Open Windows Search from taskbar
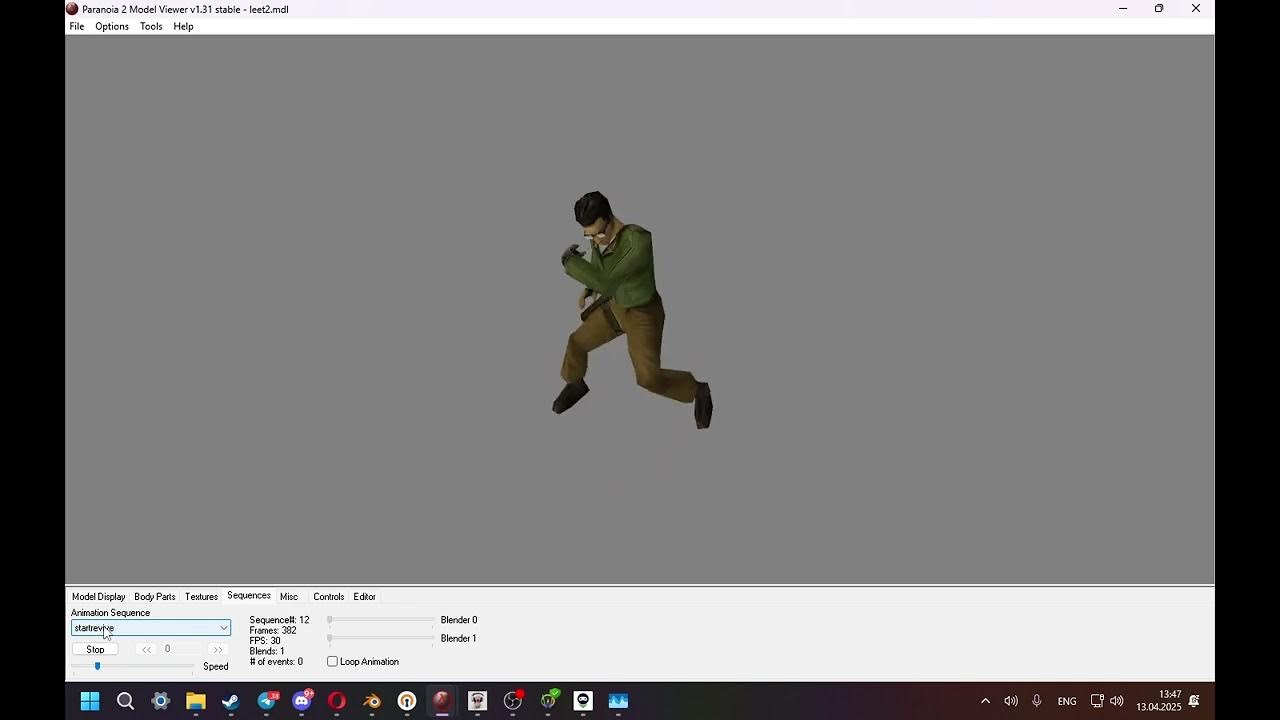1280x720 pixels. [x=125, y=701]
